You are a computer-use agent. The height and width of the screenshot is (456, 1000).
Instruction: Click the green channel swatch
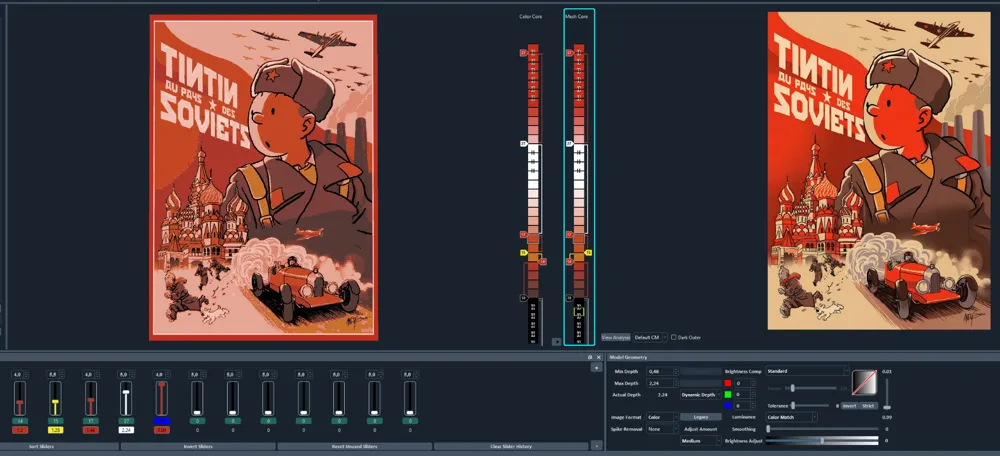[728, 394]
